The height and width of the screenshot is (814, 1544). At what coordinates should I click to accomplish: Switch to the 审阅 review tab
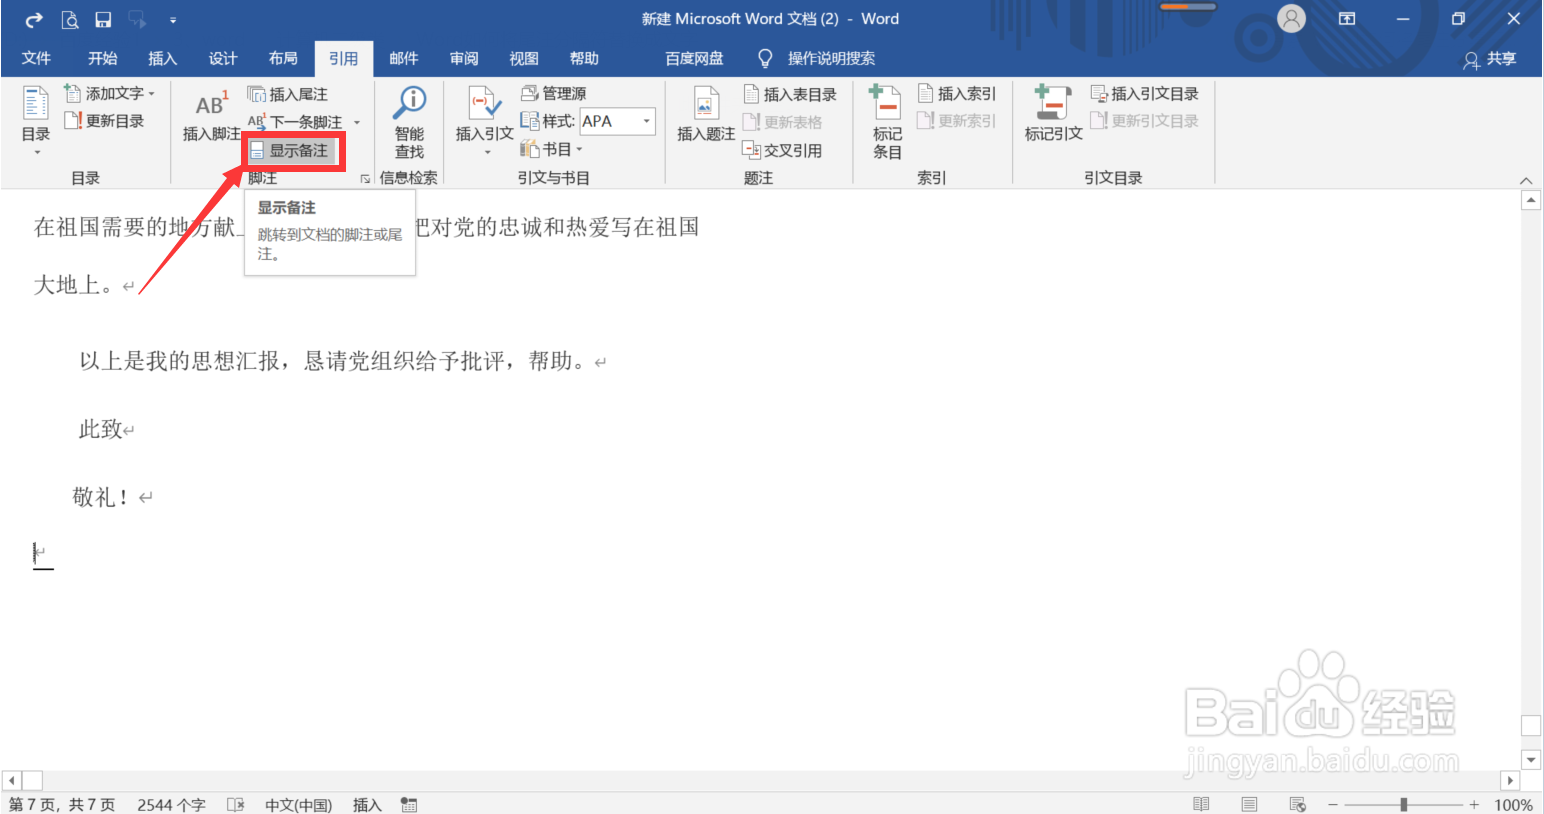(463, 58)
